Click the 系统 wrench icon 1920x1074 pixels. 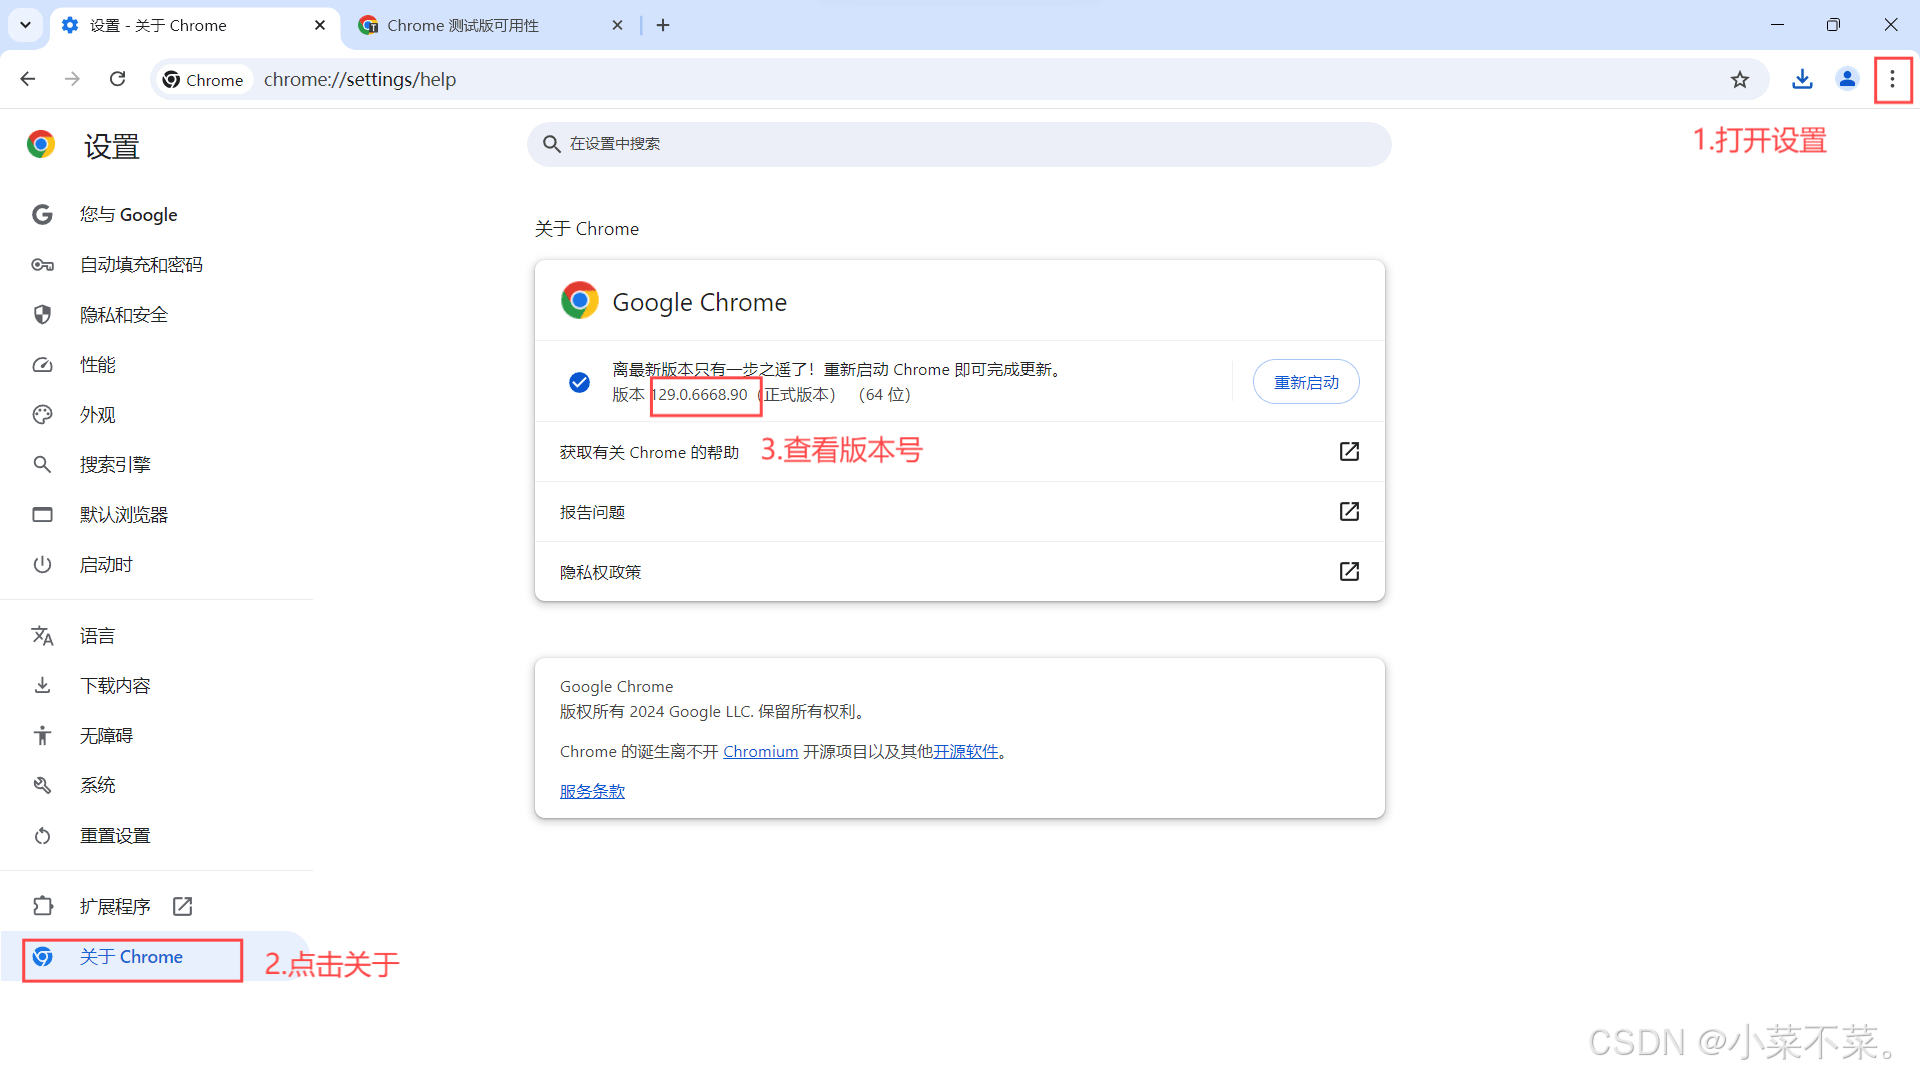pyautogui.click(x=42, y=785)
